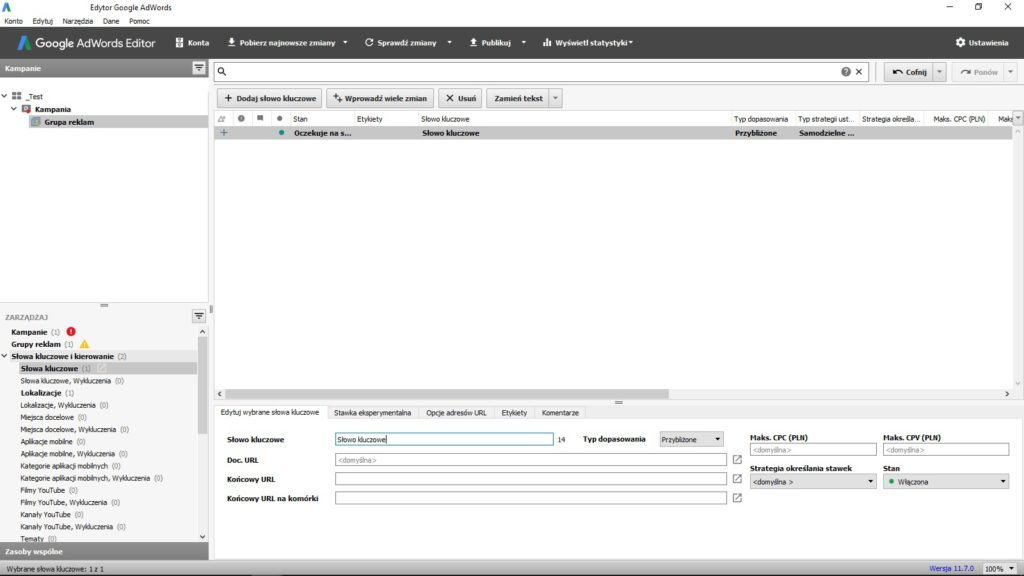Open Ustawienia settings gear
The image size is (1024, 576).
click(x=982, y=42)
